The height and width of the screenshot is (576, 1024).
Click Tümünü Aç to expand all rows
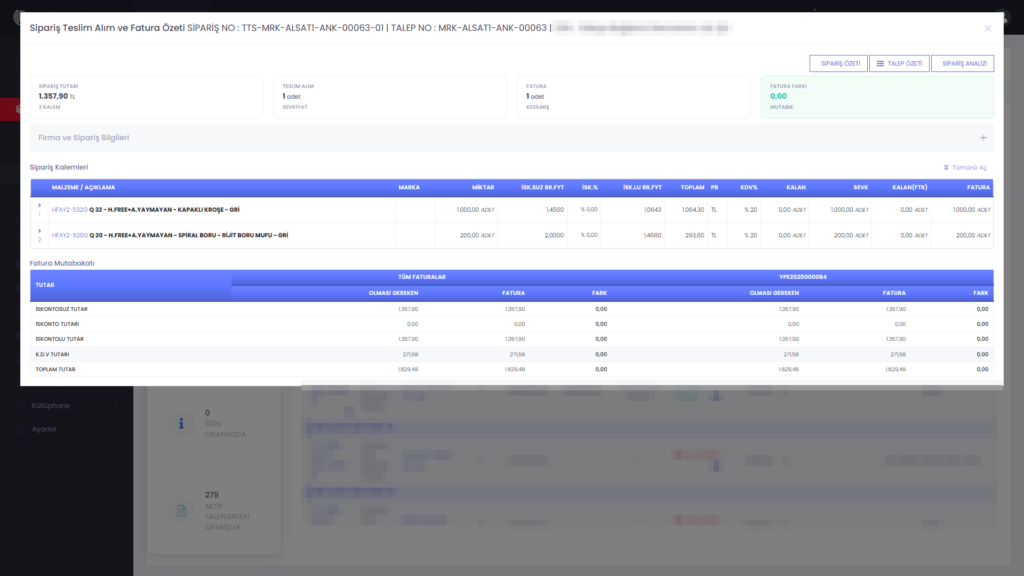click(x=965, y=168)
